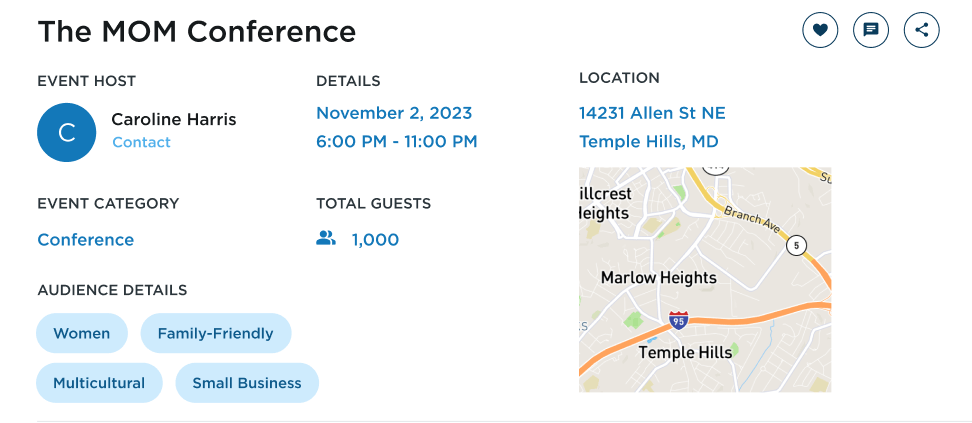This screenshot has width=972, height=423.
Task: Open the Contact link under Caroline Harris
Action: pyautogui.click(x=141, y=142)
